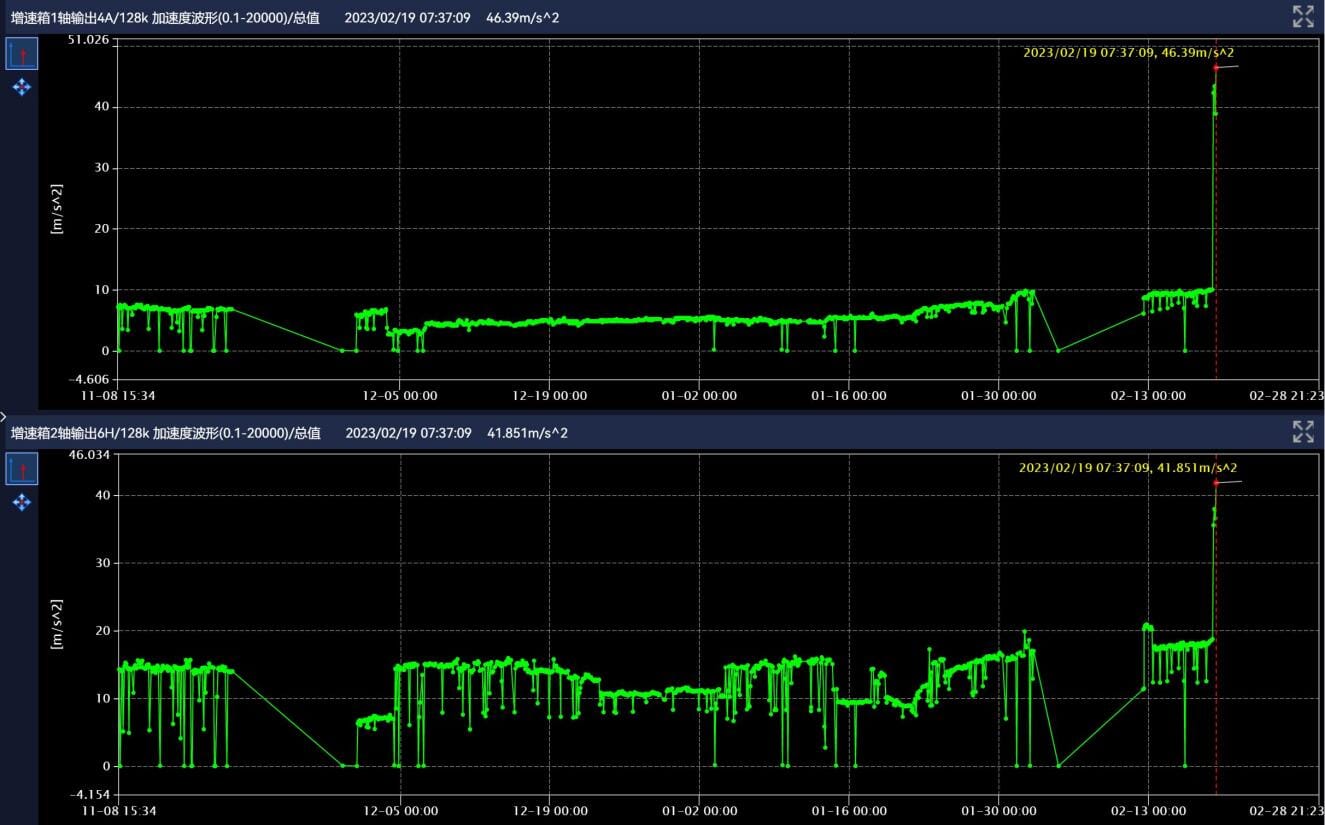This screenshot has width=1325, height=825.
Task: Click the 12-05 00:00 tick on the top chart
Action: [x=399, y=396]
